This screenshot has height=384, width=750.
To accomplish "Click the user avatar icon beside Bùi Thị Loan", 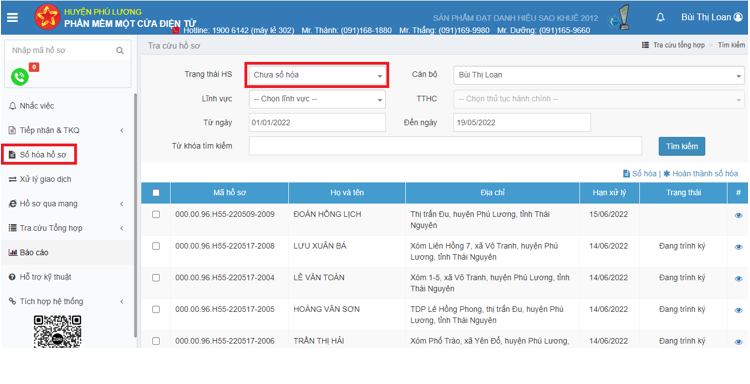I will tap(738, 17).
